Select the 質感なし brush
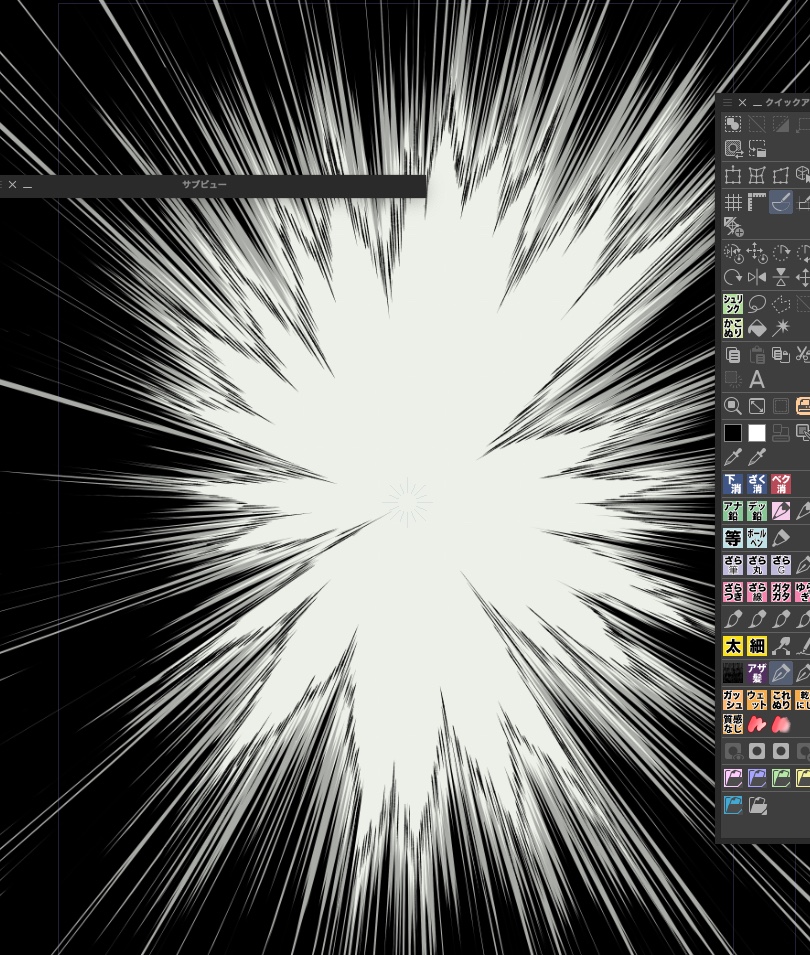 [x=733, y=724]
